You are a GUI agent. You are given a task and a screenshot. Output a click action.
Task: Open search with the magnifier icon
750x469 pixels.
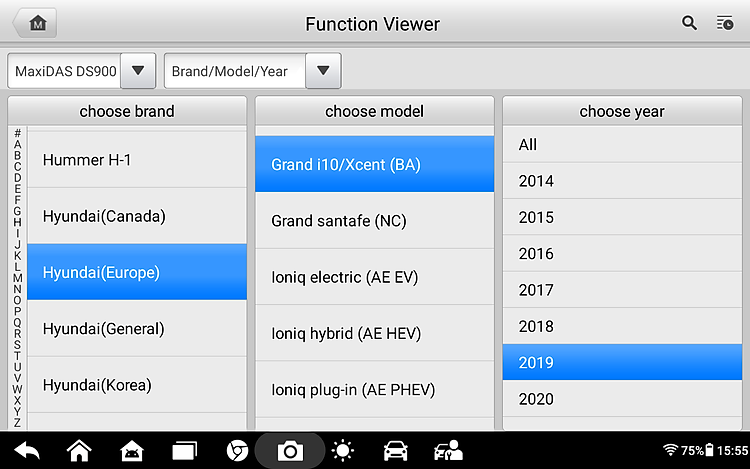click(689, 23)
